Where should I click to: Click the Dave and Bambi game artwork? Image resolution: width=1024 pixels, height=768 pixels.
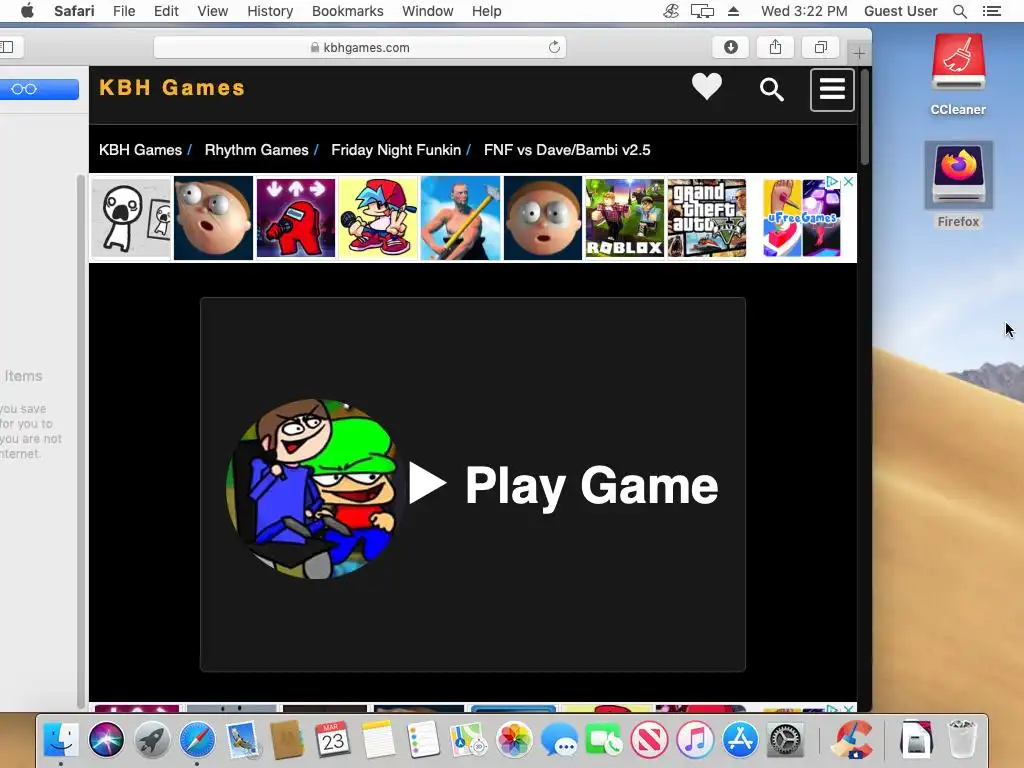[312, 488]
